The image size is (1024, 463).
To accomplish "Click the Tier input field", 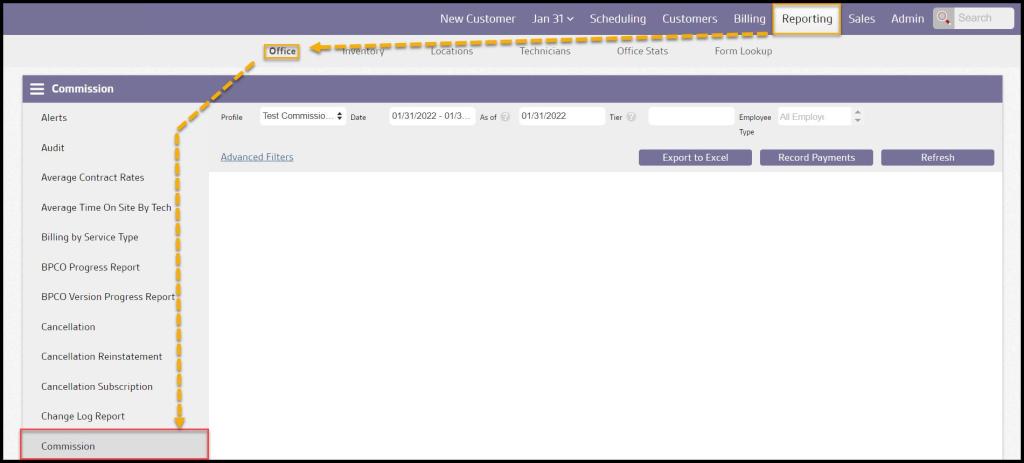I will [x=690, y=116].
